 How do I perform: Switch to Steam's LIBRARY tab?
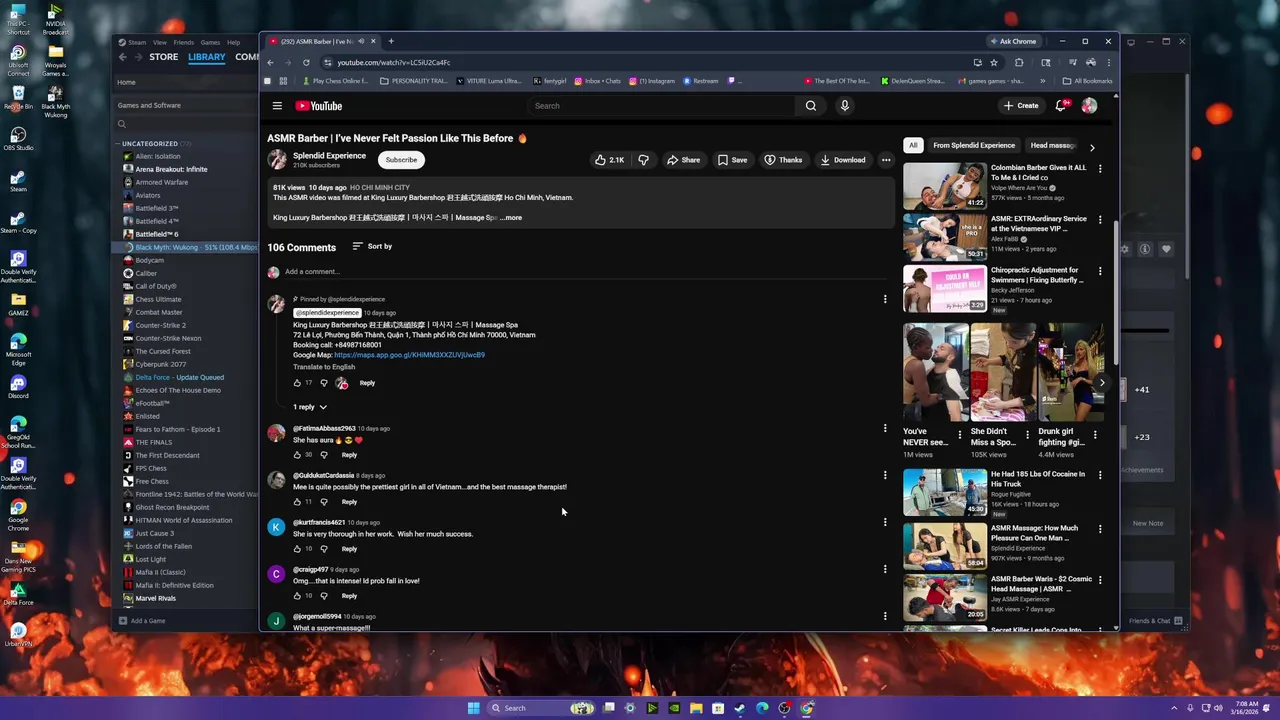click(207, 57)
